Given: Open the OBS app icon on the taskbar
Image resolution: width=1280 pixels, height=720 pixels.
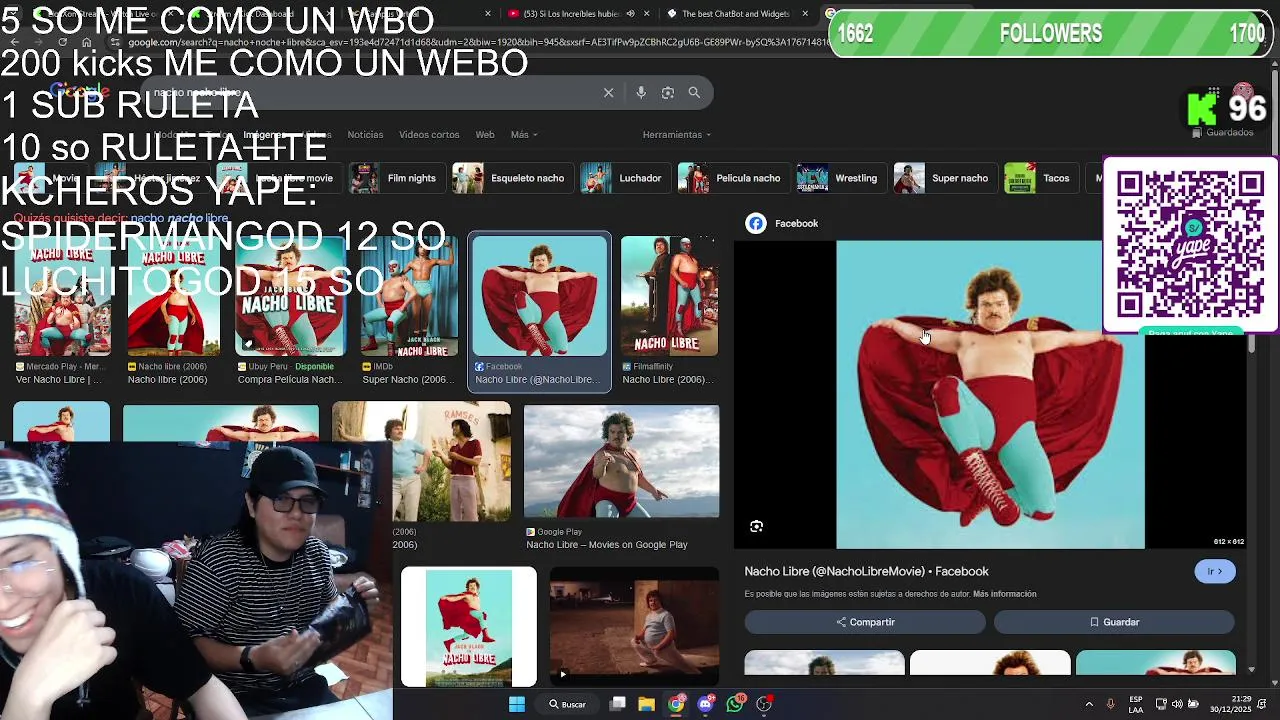Looking at the screenshot, I should pos(764,704).
